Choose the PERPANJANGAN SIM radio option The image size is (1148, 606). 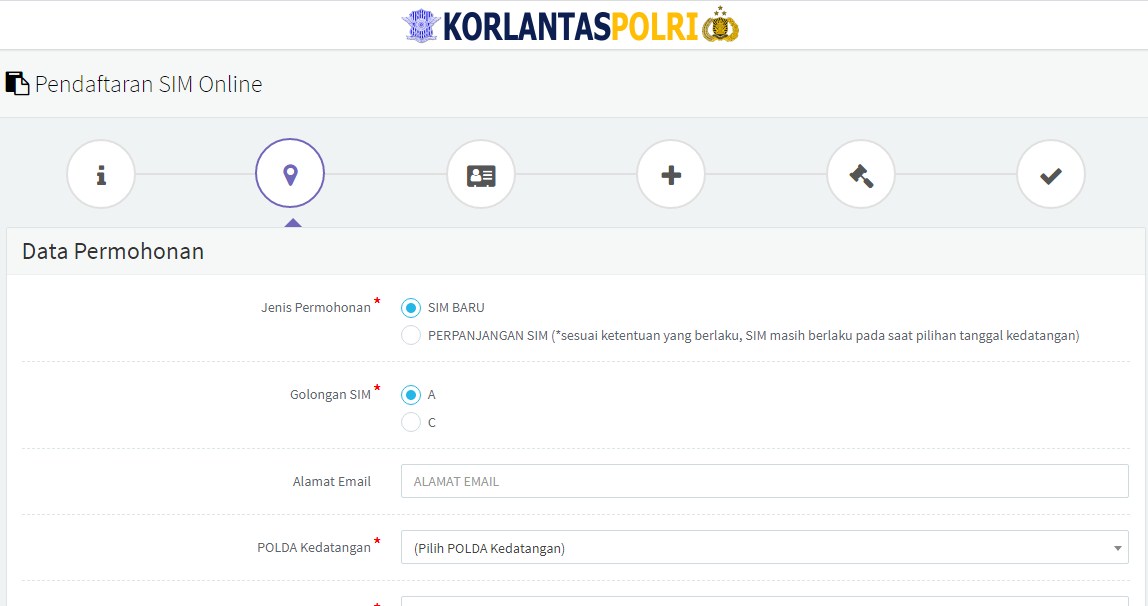[411, 335]
